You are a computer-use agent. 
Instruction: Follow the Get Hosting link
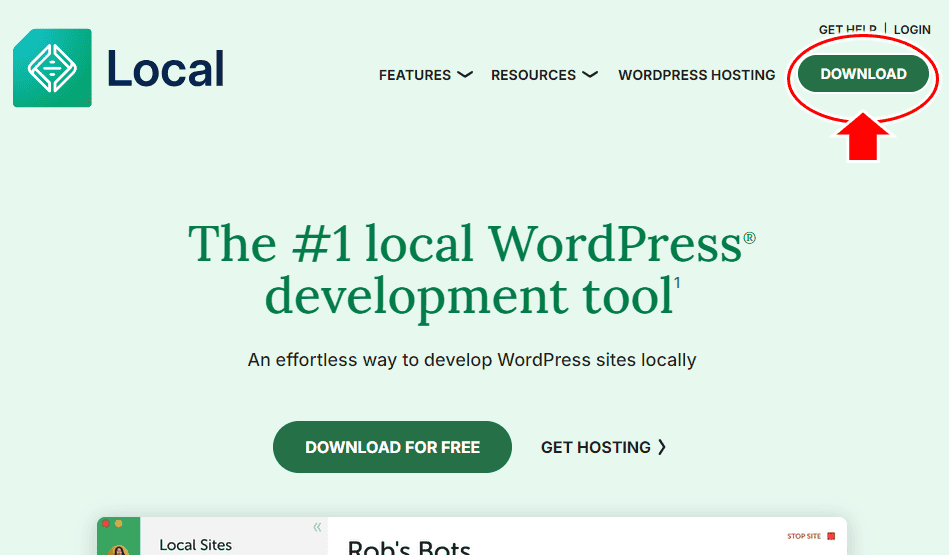595,447
